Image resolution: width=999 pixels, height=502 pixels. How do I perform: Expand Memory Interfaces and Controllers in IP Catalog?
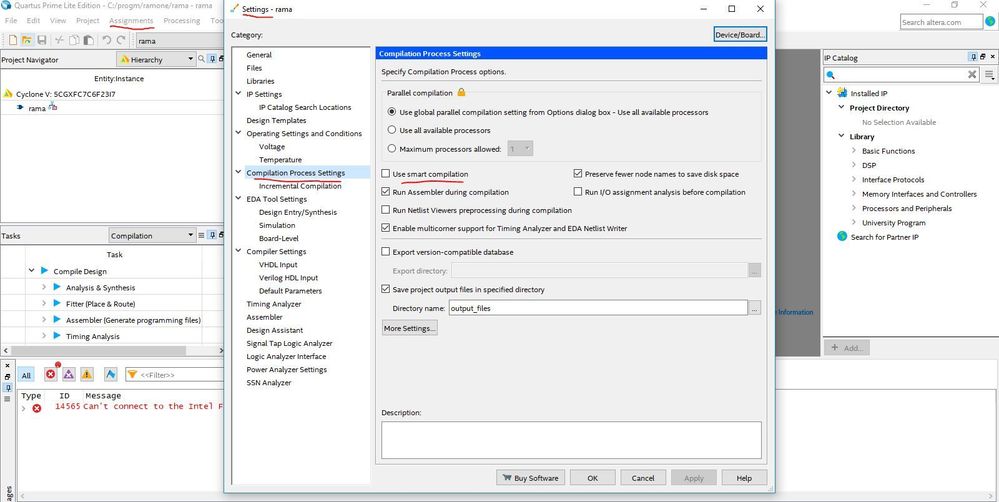[854, 194]
